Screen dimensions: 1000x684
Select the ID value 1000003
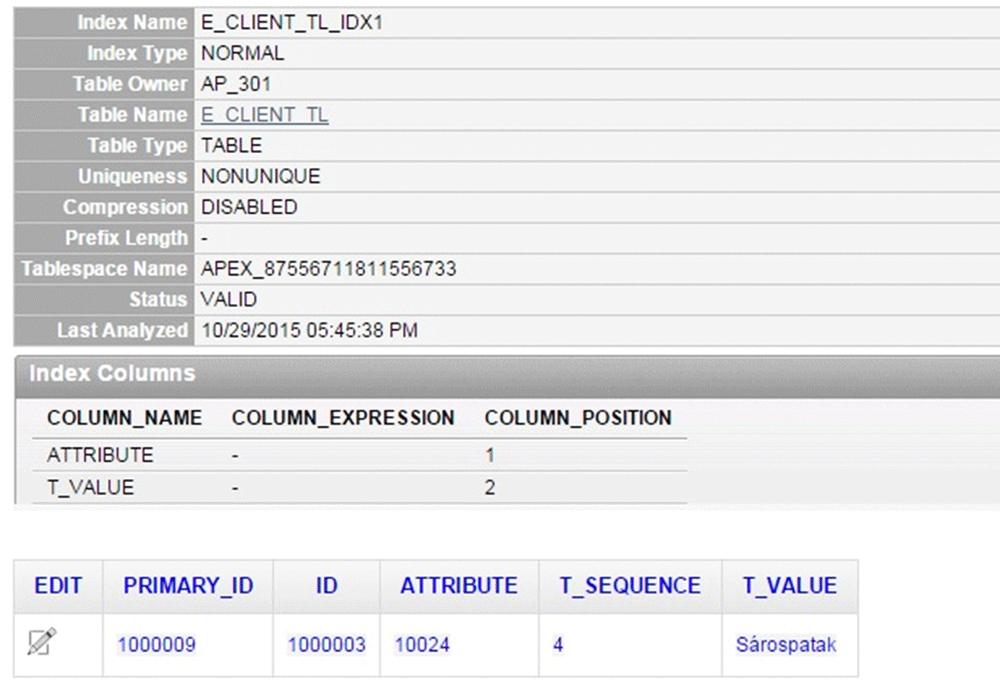[x=327, y=644]
